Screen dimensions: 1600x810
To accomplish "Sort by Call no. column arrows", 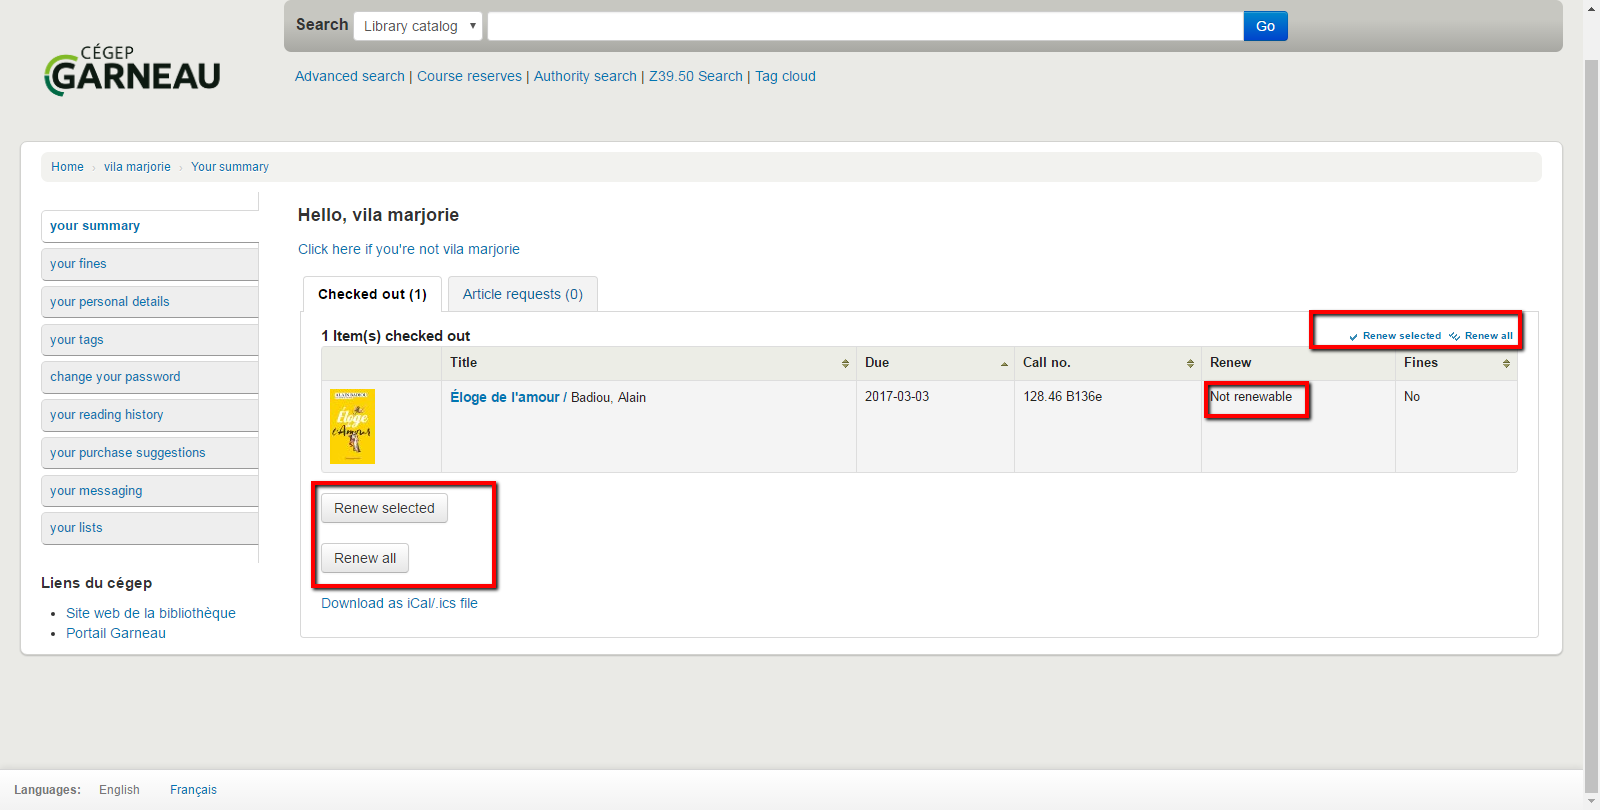I will point(1190,364).
